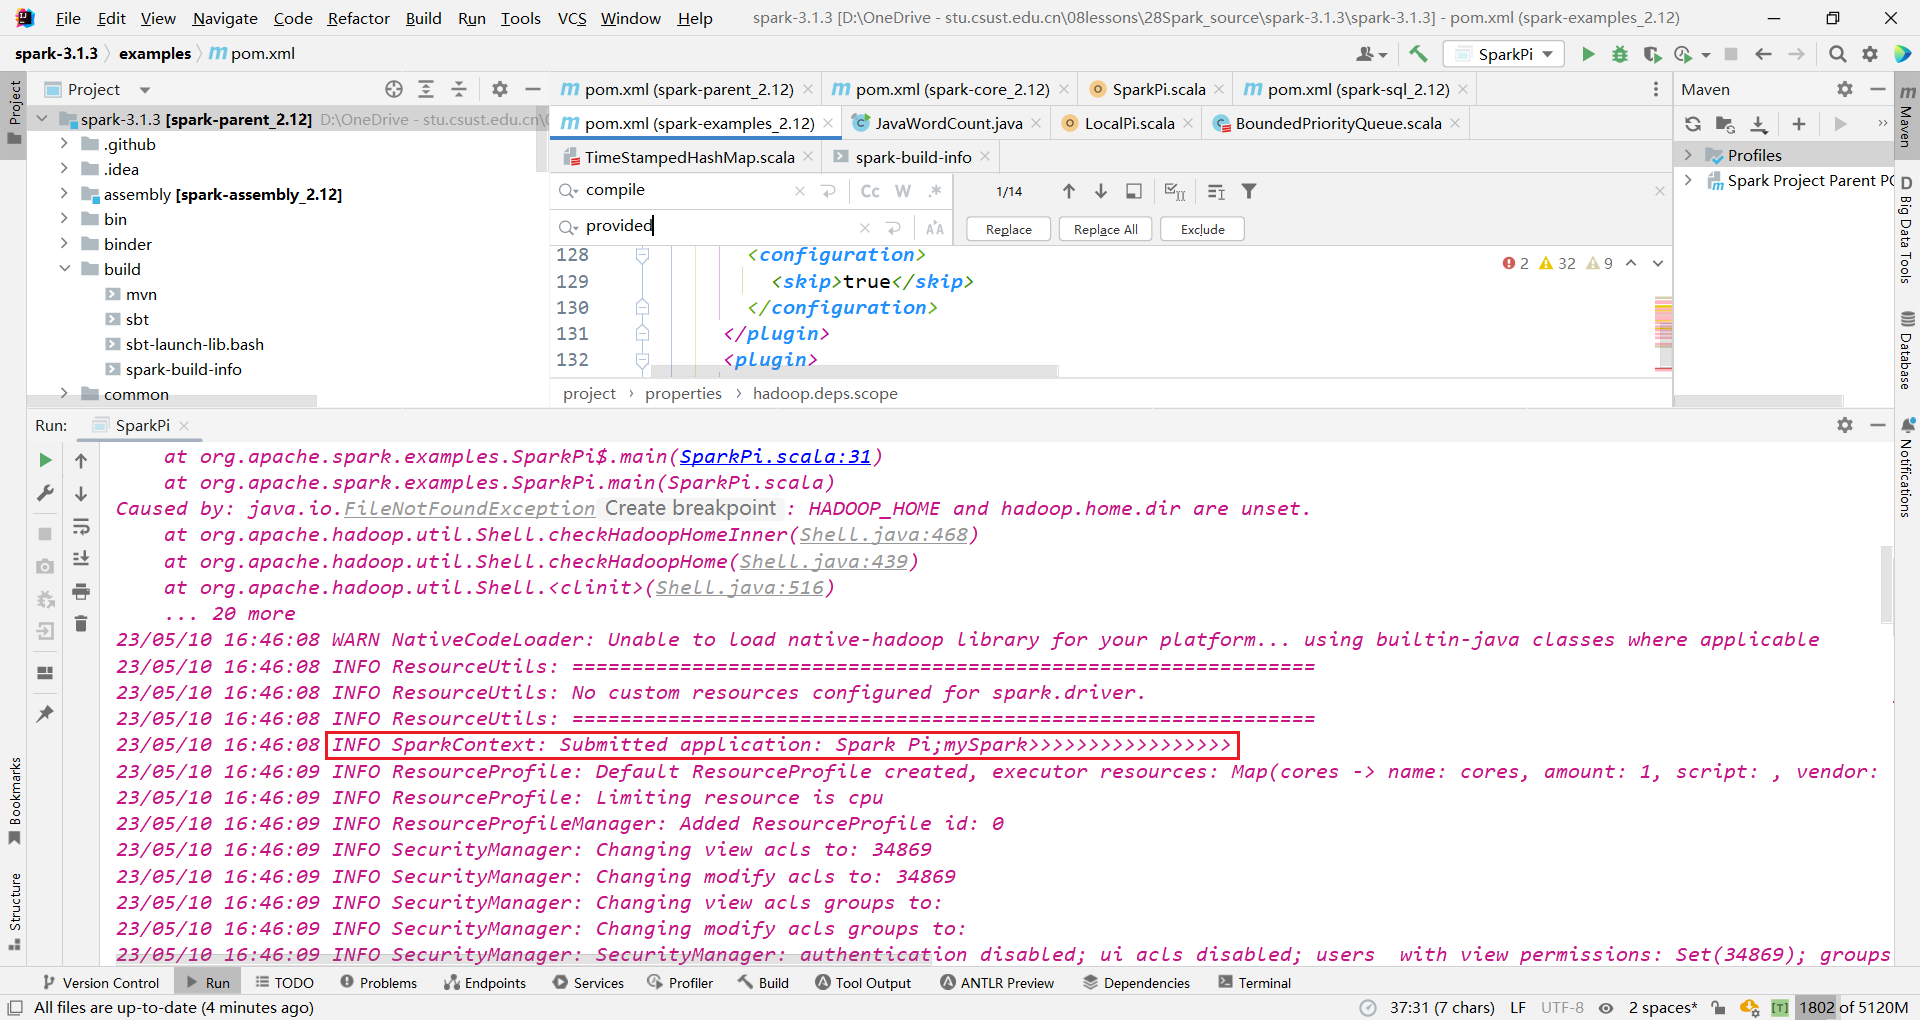Go to previous search occurrence

click(x=1068, y=191)
